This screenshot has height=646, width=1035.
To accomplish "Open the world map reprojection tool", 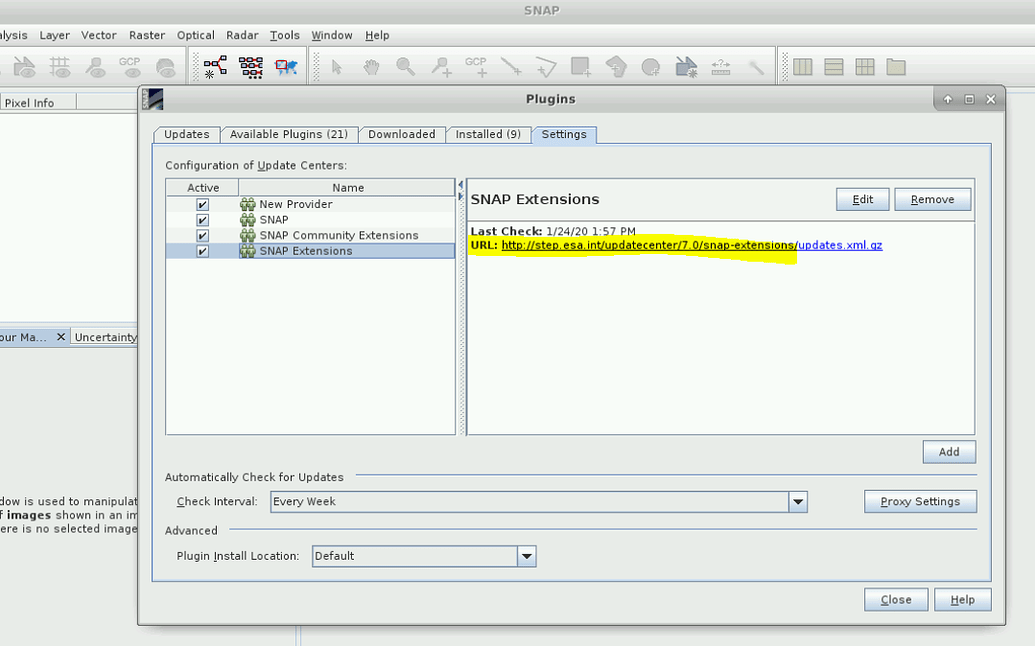I will coord(287,66).
